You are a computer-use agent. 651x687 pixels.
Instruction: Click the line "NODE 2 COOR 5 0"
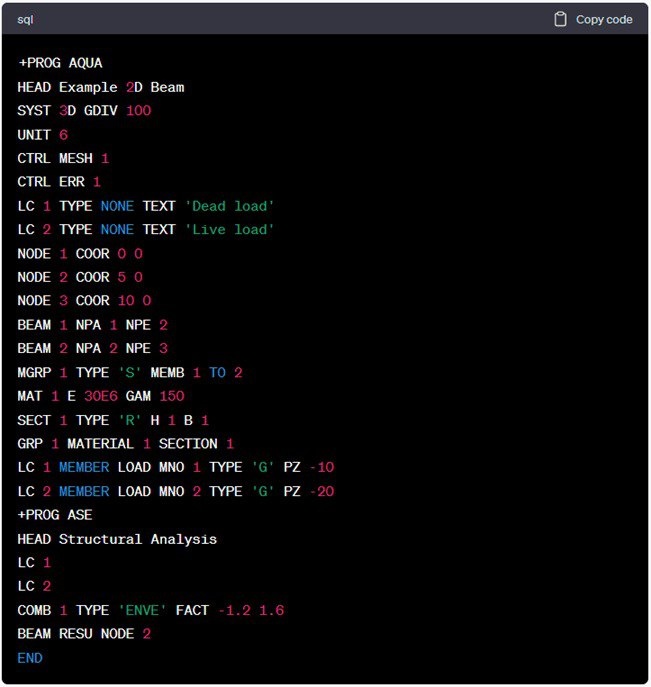tap(80, 277)
